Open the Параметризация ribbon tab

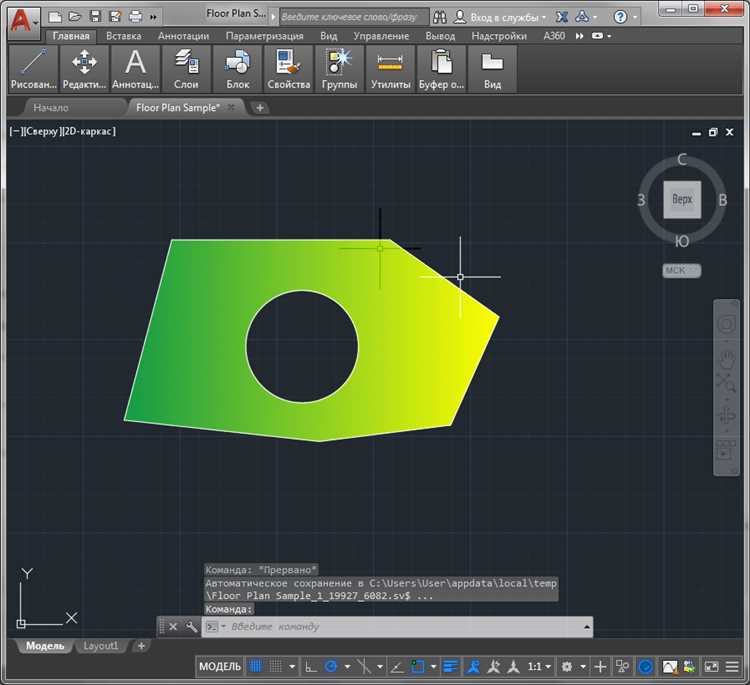point(264,36)
